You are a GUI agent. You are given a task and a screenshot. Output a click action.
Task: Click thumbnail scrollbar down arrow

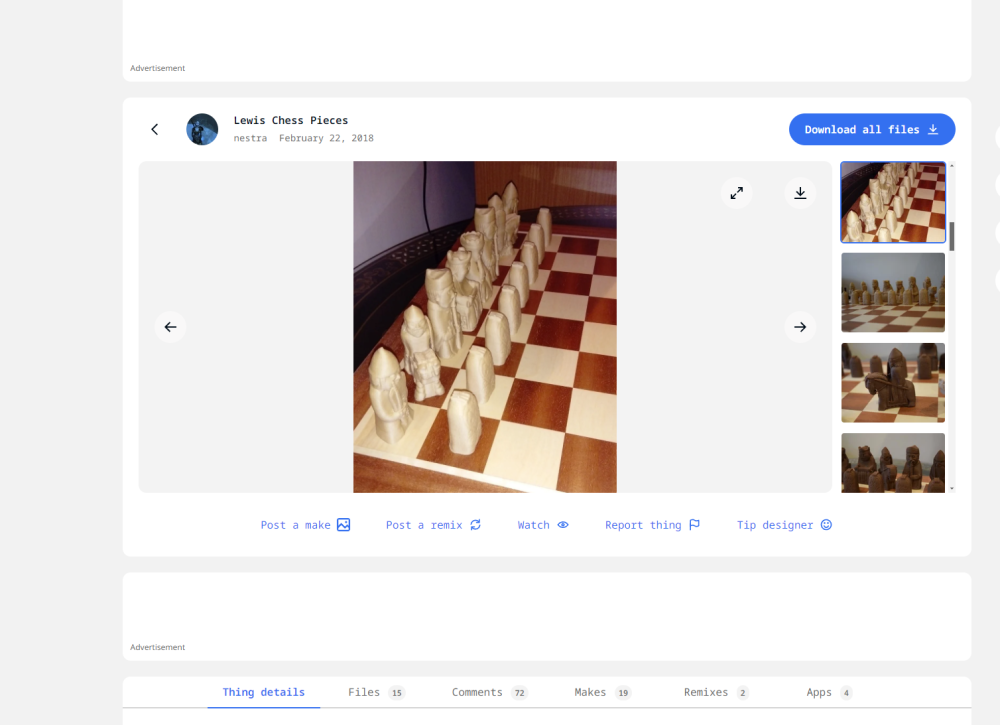(x=952, y=488)
